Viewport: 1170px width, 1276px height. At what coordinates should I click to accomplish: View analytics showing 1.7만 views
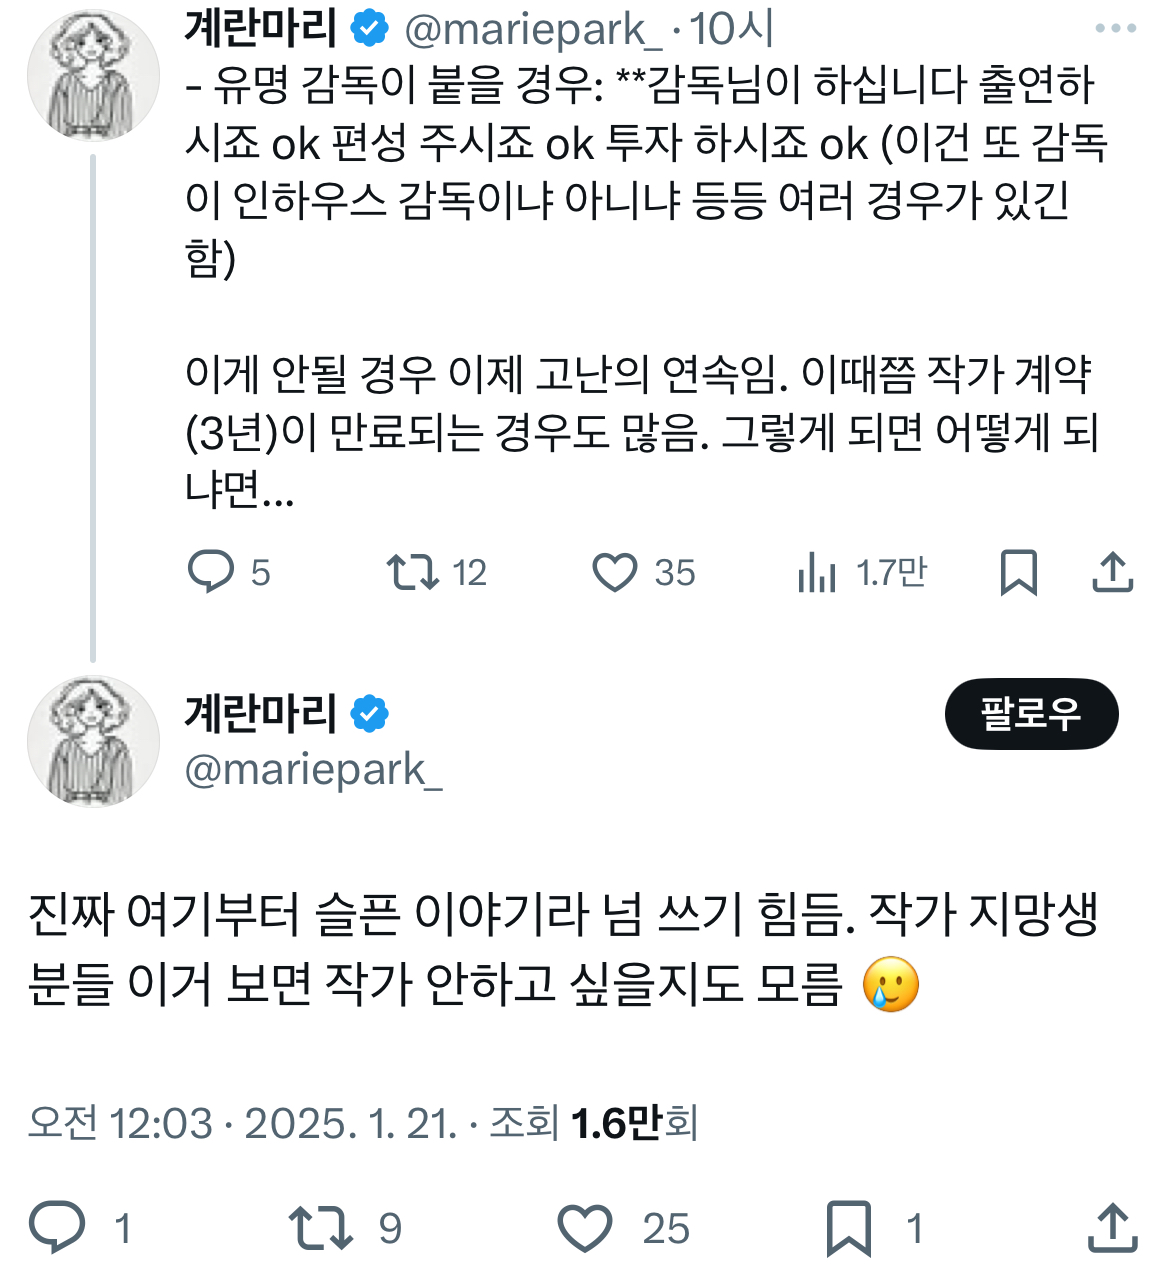click(817, 573)
